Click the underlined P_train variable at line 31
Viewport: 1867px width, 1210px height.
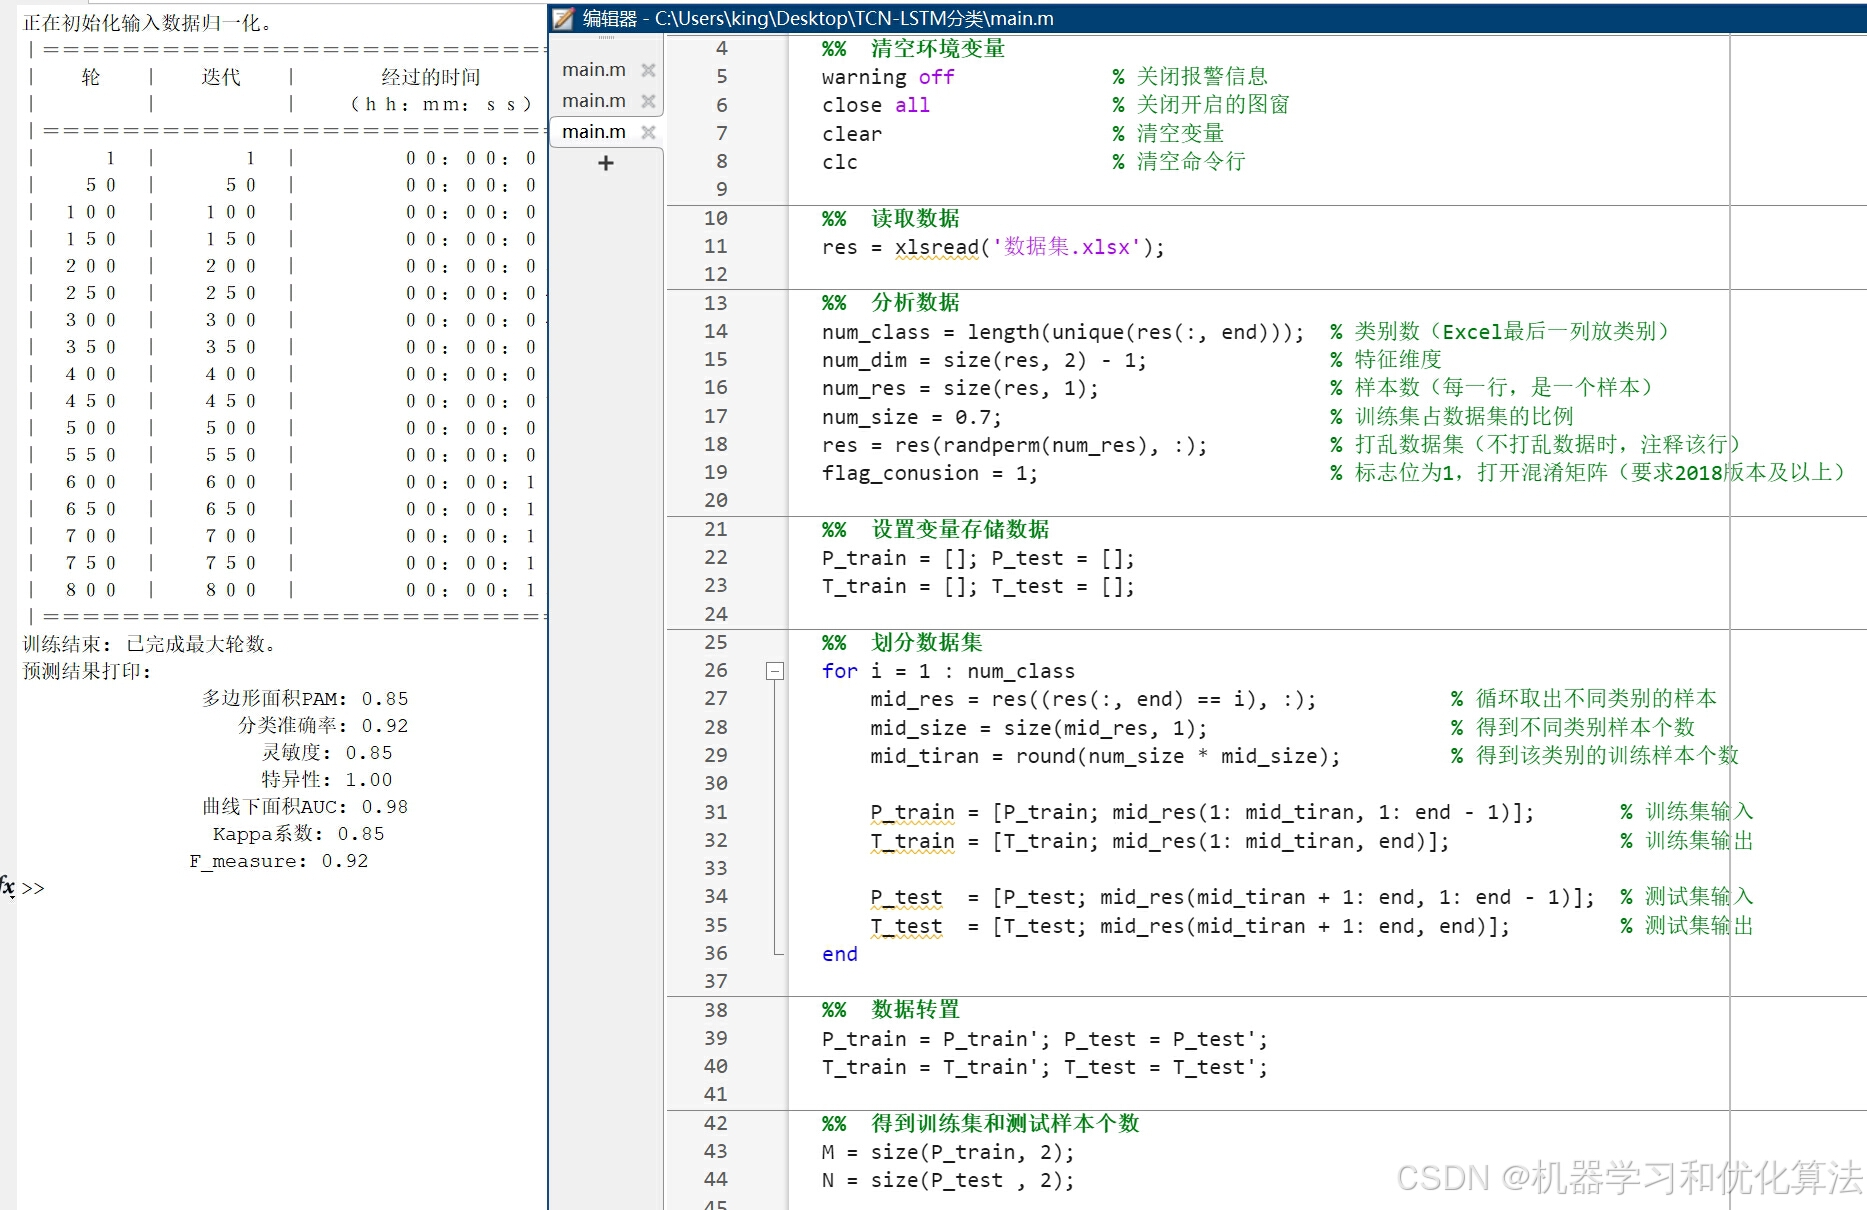point(912,812)
